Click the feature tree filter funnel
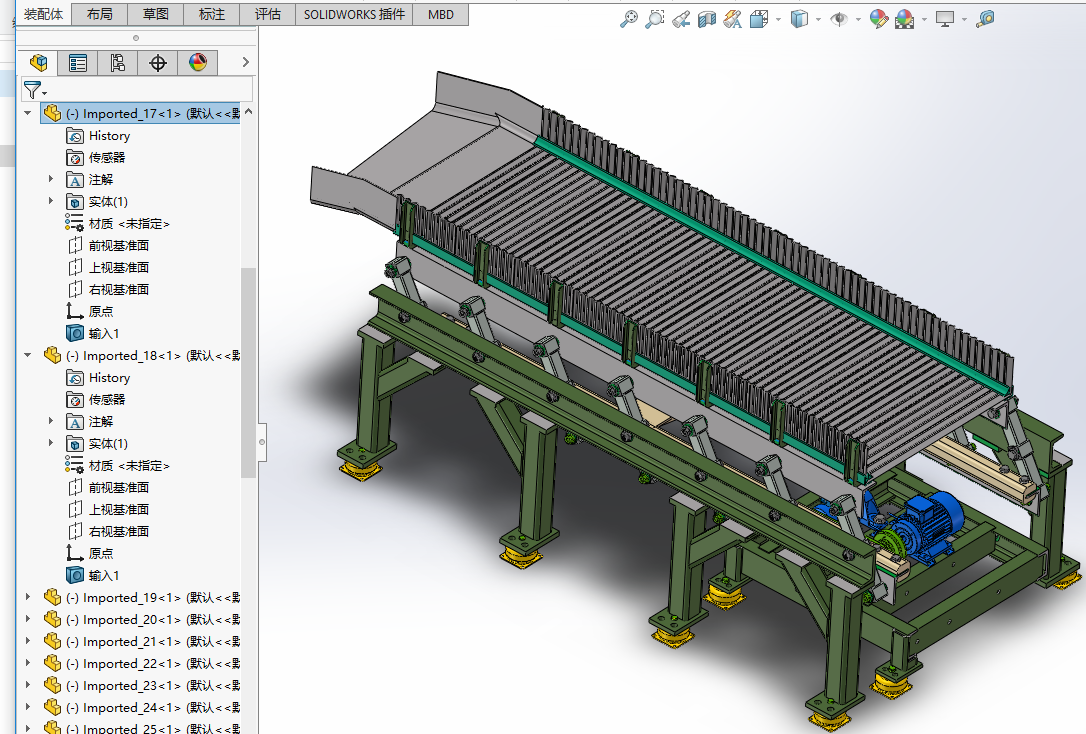 tap(33, 90)
